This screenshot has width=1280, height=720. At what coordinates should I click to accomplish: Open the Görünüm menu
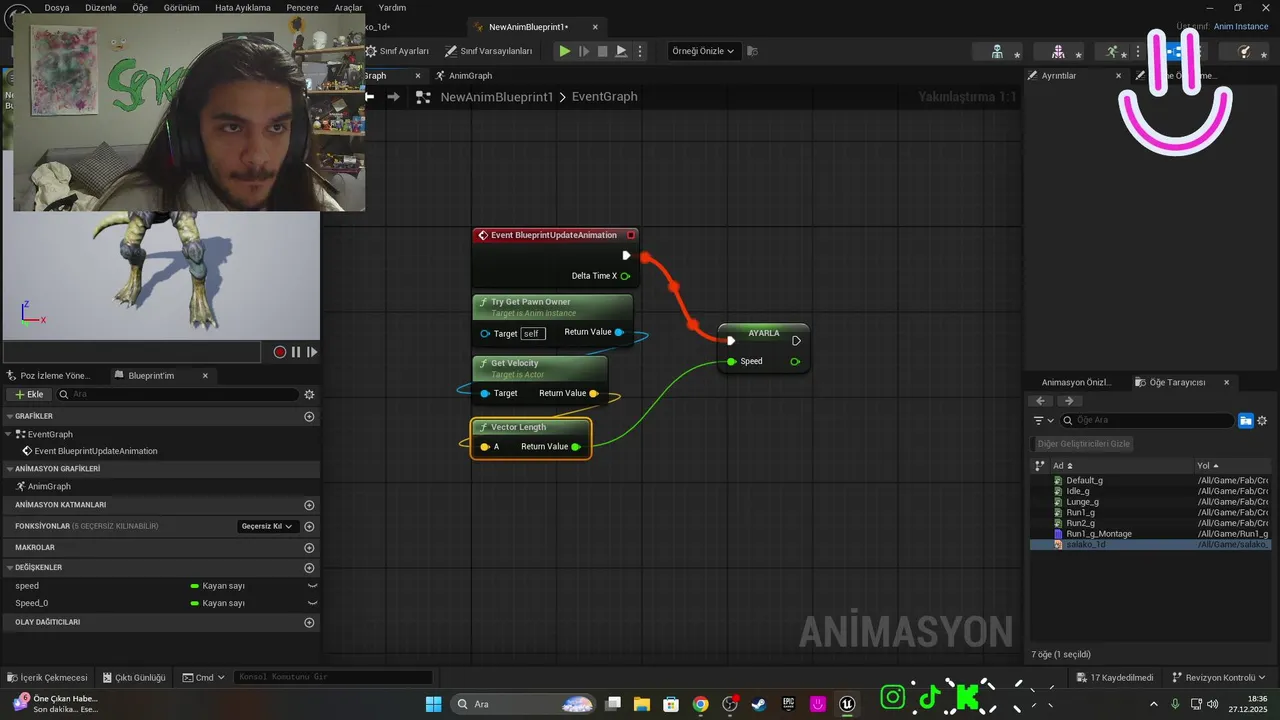tap(181, 7)
